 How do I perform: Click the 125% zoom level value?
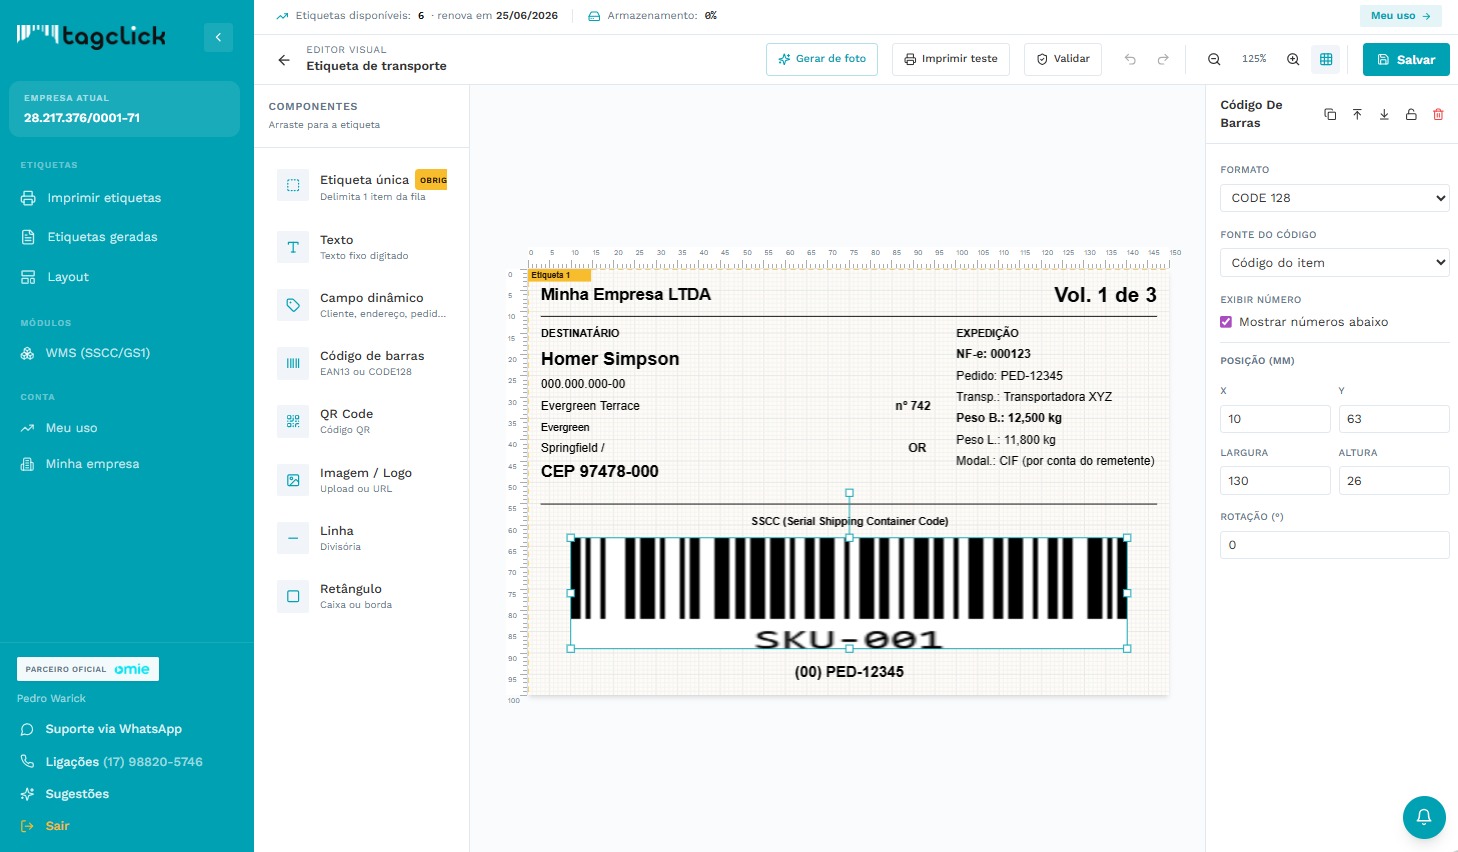pyautogui.click(x=1254, y=59)
